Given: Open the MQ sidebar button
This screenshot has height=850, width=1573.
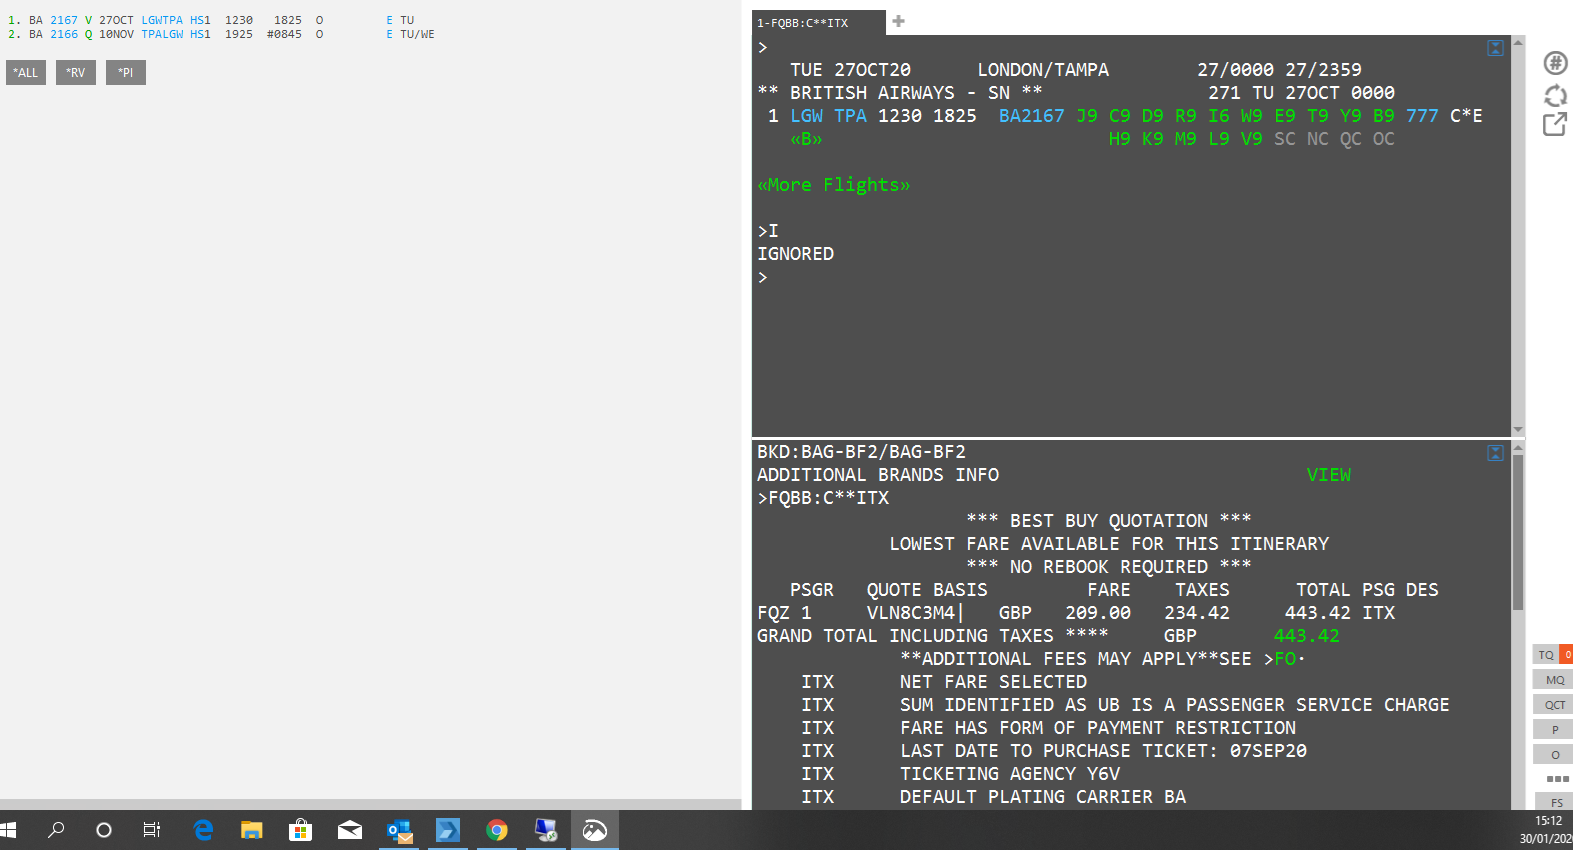Looking at the screenshot, I should [1554, 680].
